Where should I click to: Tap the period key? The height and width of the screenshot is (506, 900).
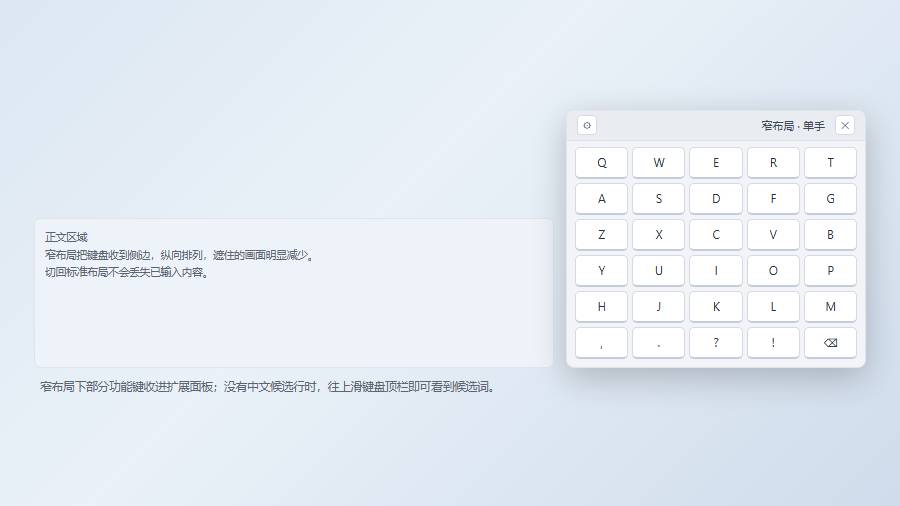[x=658, y=342]
